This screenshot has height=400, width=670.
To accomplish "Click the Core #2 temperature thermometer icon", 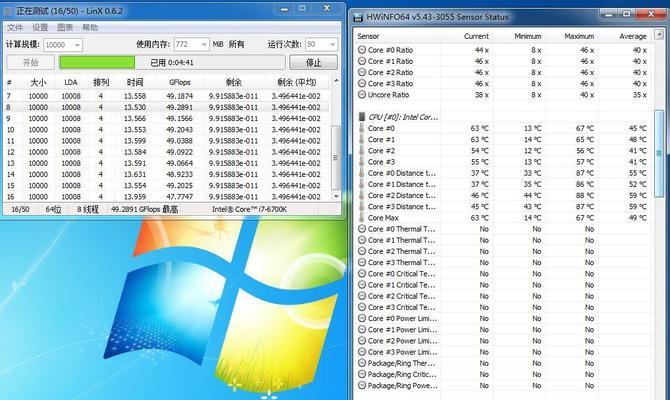I will coord(361,150).
